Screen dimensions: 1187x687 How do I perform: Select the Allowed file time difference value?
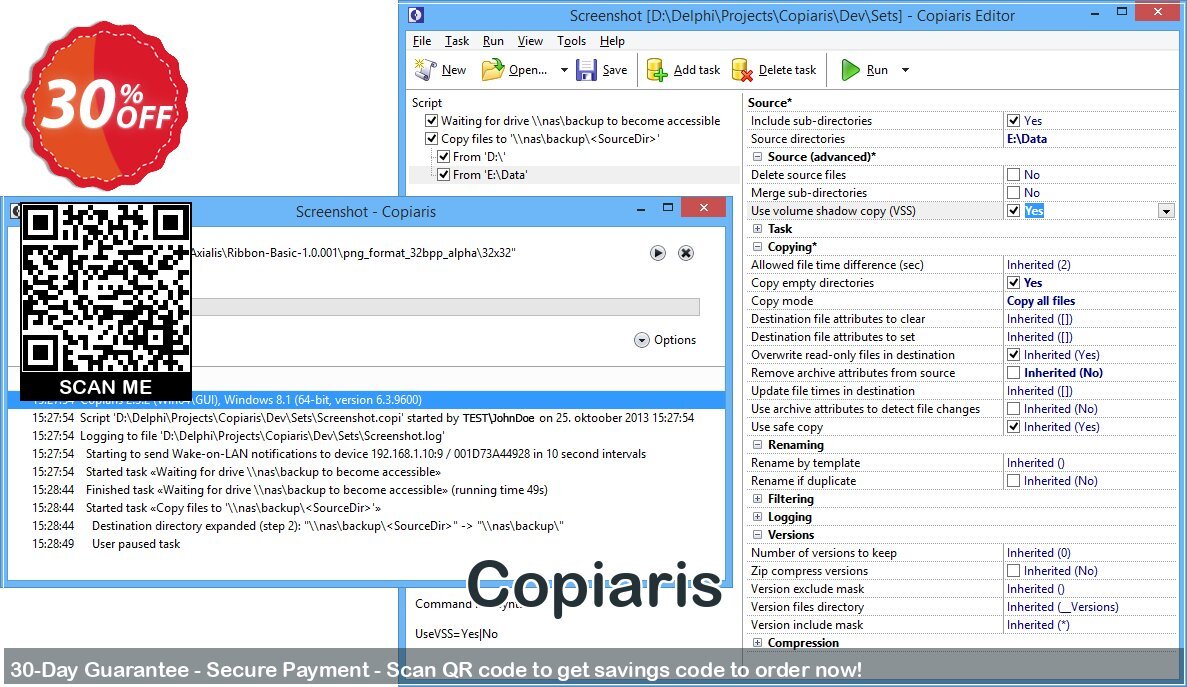pos(1039,265)
